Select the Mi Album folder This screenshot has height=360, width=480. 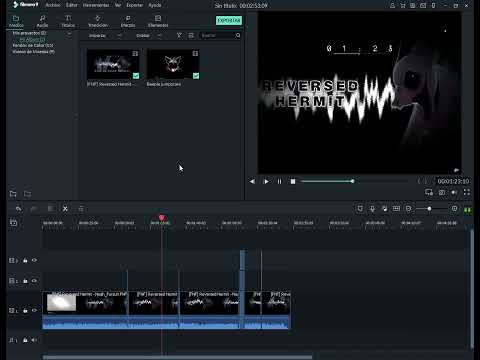[32, 39]
